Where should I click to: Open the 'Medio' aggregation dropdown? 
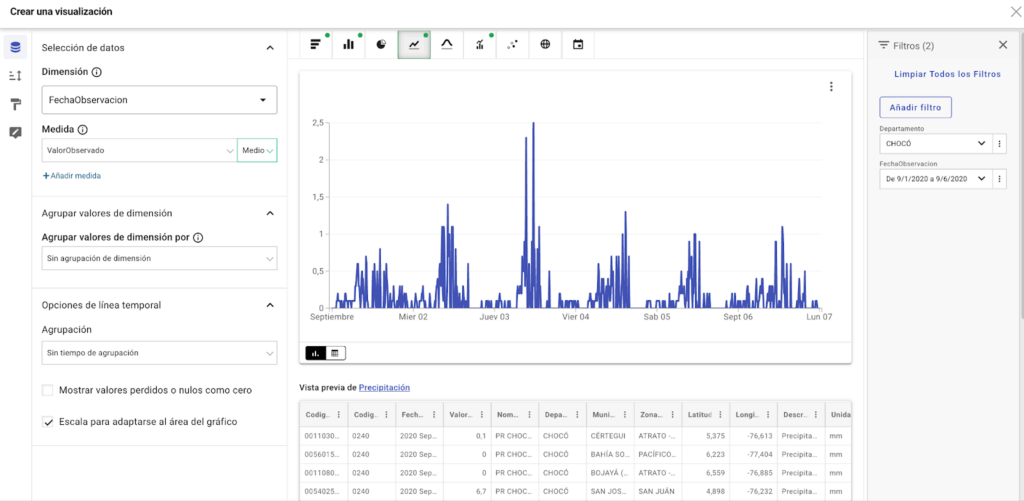pos(256,150)
